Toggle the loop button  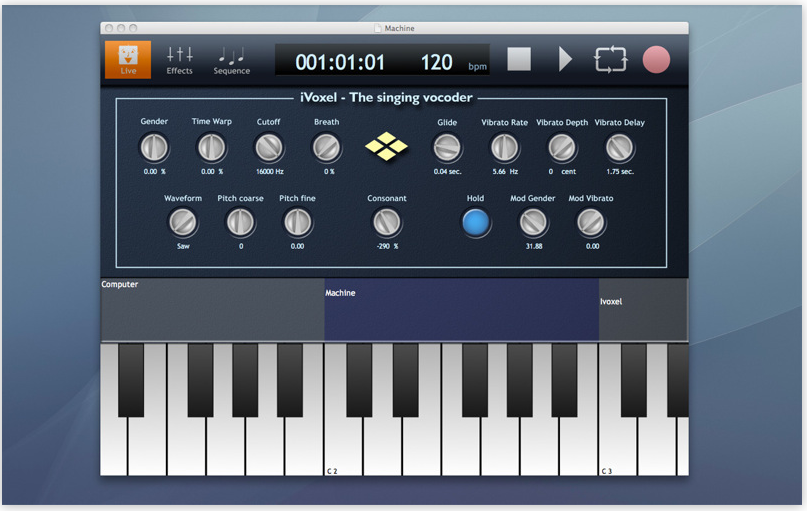pyautogui.click(x=610, y=59)
